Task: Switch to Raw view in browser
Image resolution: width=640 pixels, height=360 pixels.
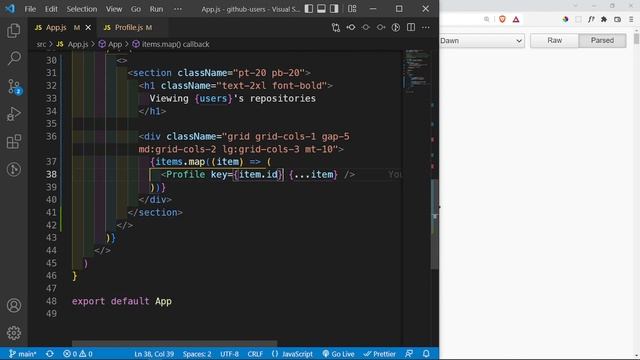Action: point(554,40)
